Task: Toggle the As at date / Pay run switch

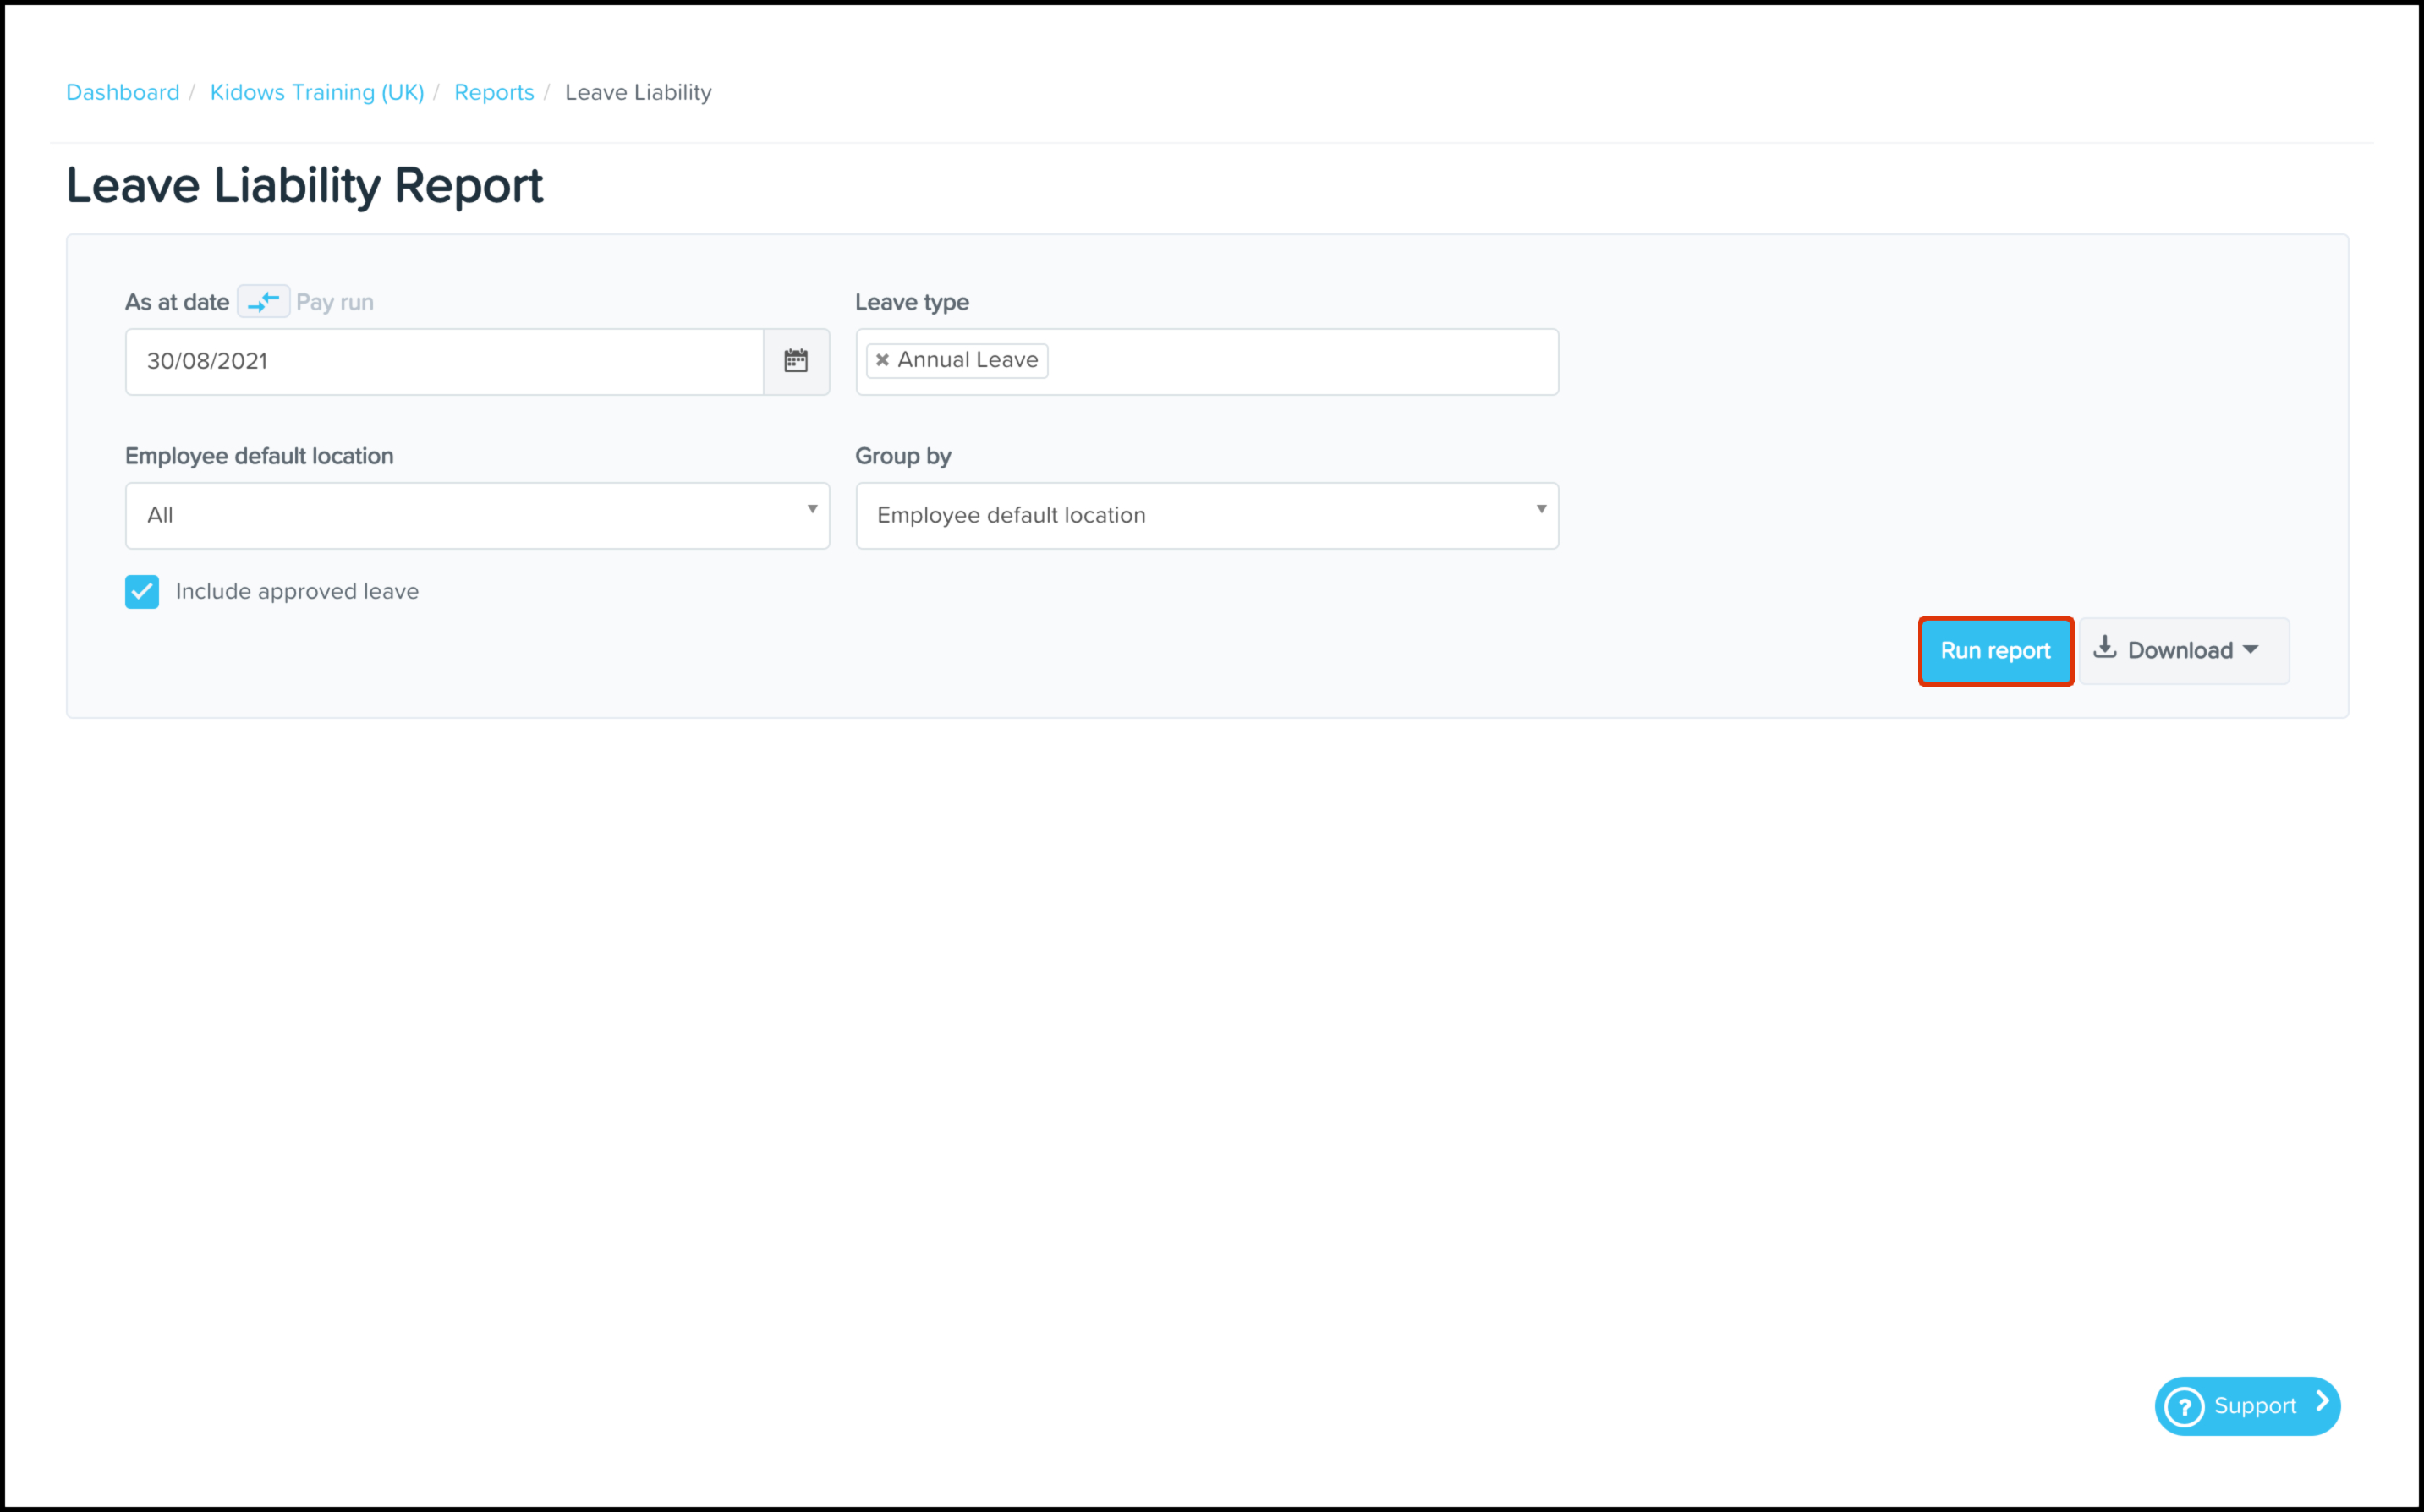Action: (x=263, y=302)
